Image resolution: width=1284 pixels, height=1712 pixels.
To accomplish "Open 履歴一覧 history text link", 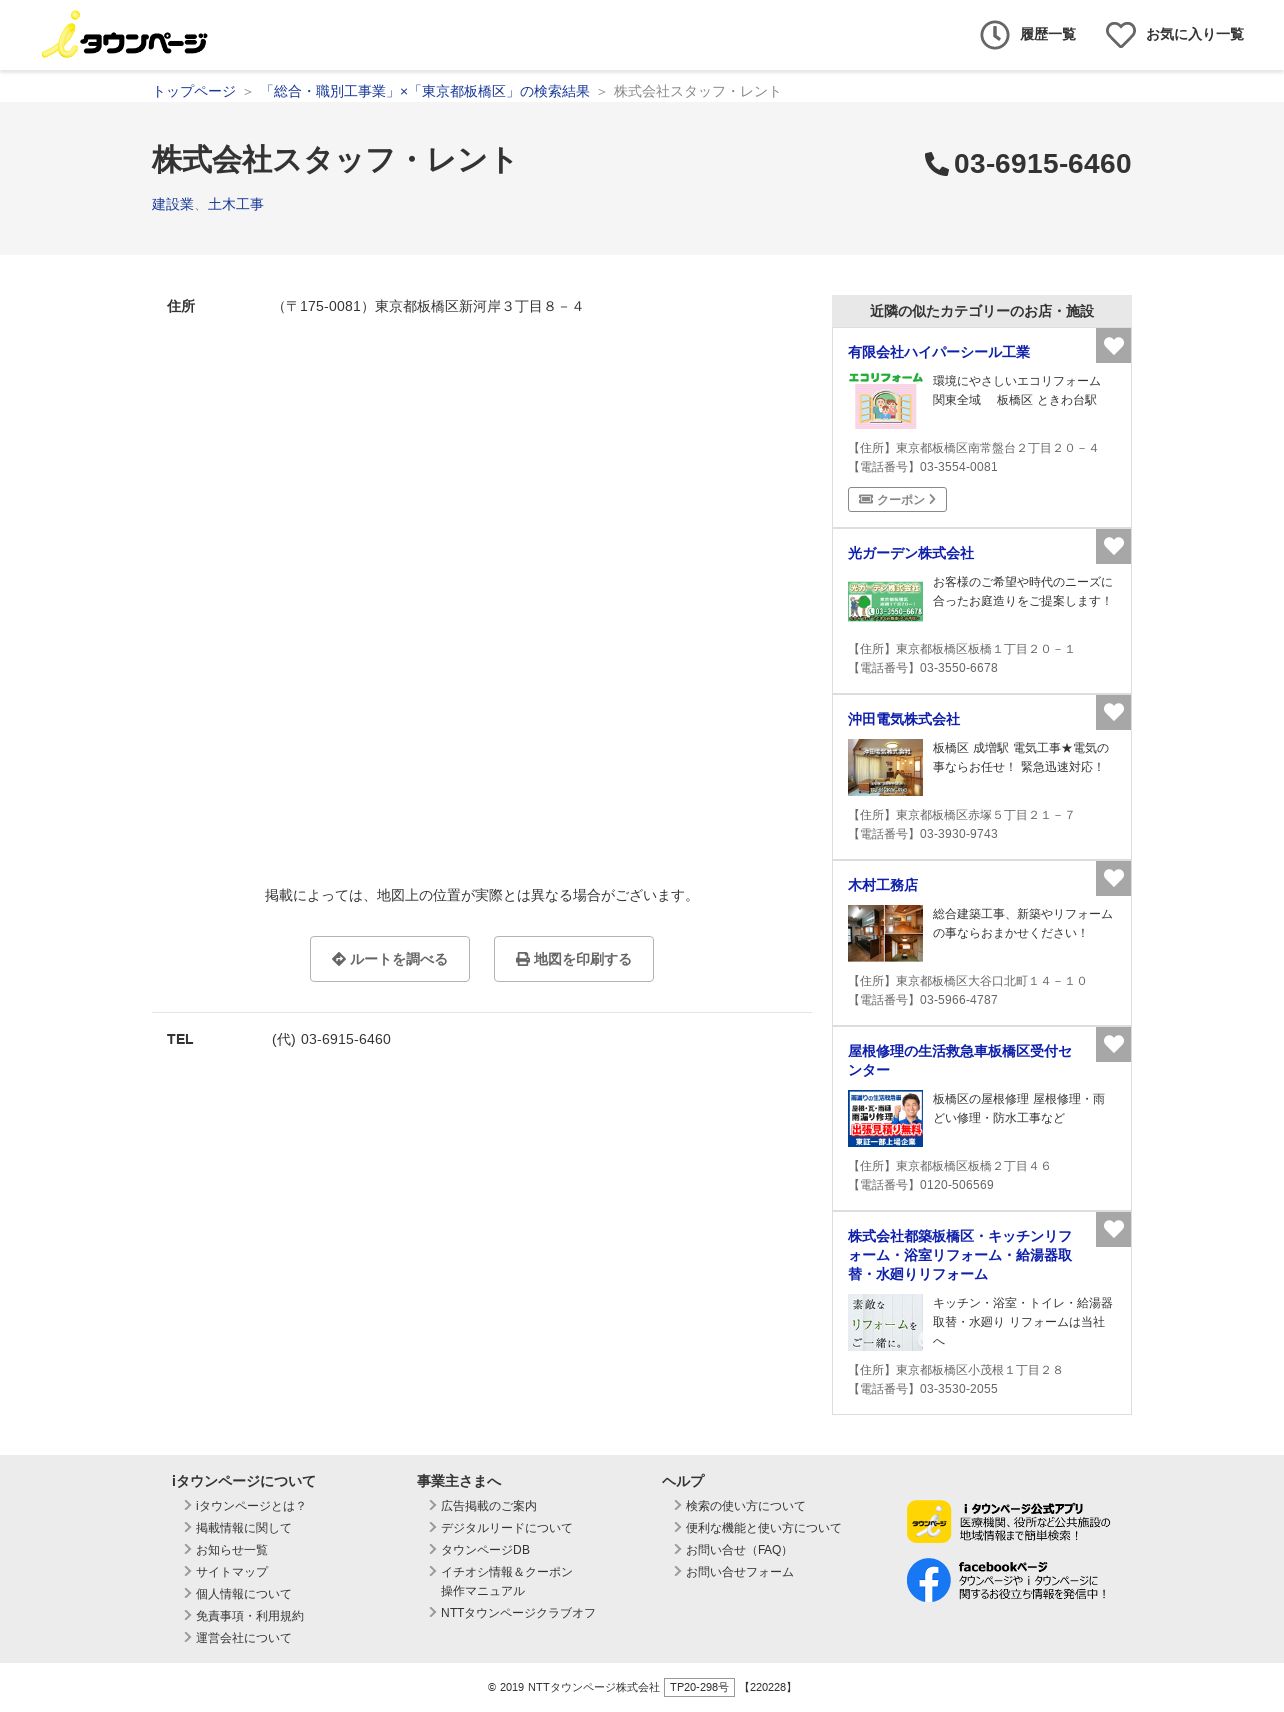I will click(x=1048, y=35).
